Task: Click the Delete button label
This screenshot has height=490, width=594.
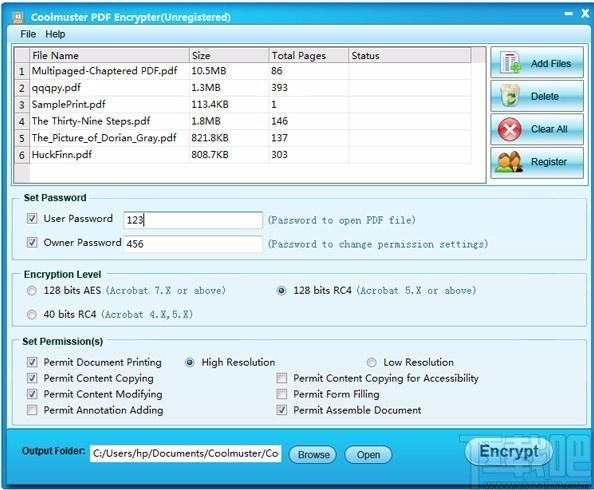Action: pos(545,96)
